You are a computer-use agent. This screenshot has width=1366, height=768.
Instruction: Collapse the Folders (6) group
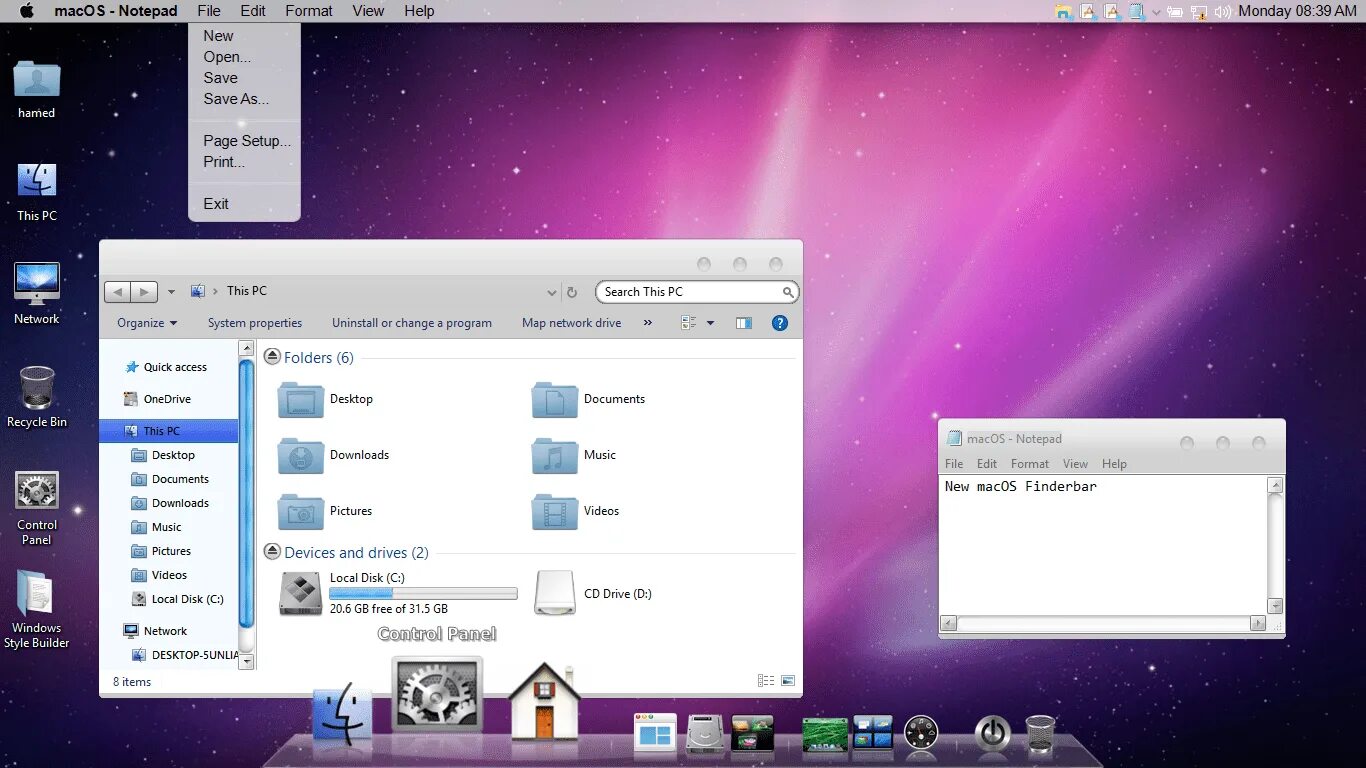(x=272, y=357)
